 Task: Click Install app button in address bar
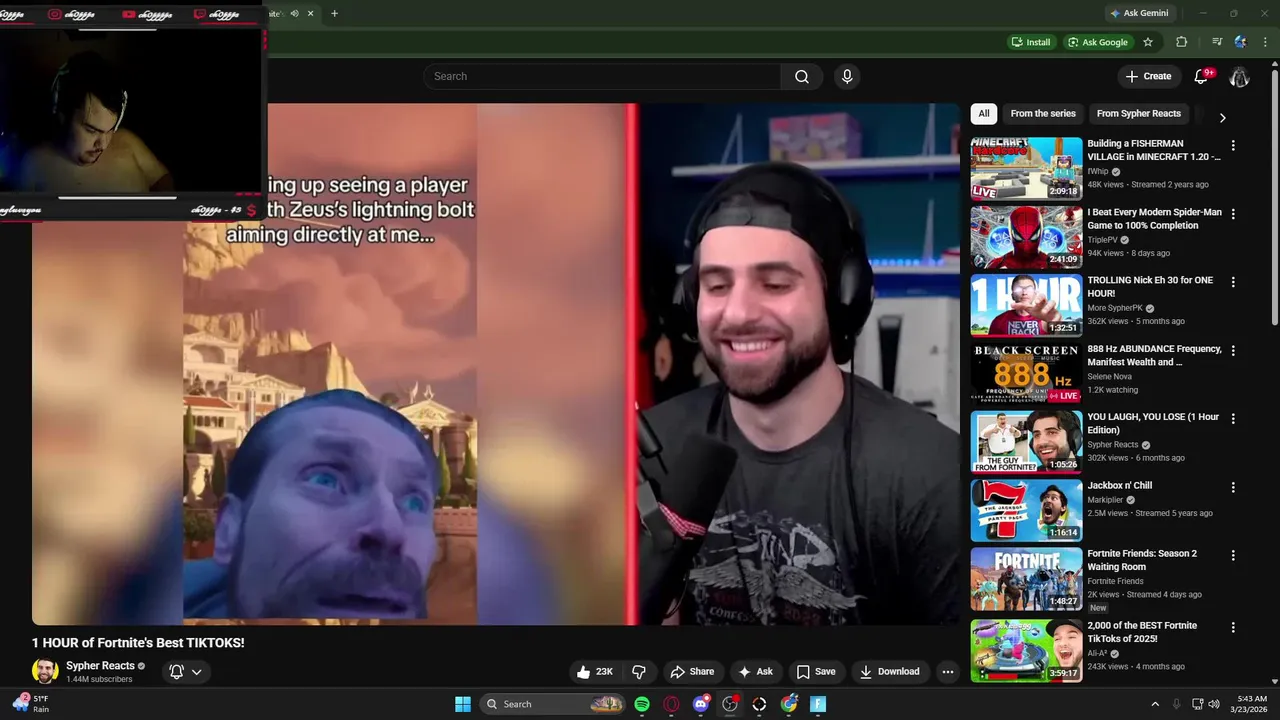click(x=1031, y=42)
